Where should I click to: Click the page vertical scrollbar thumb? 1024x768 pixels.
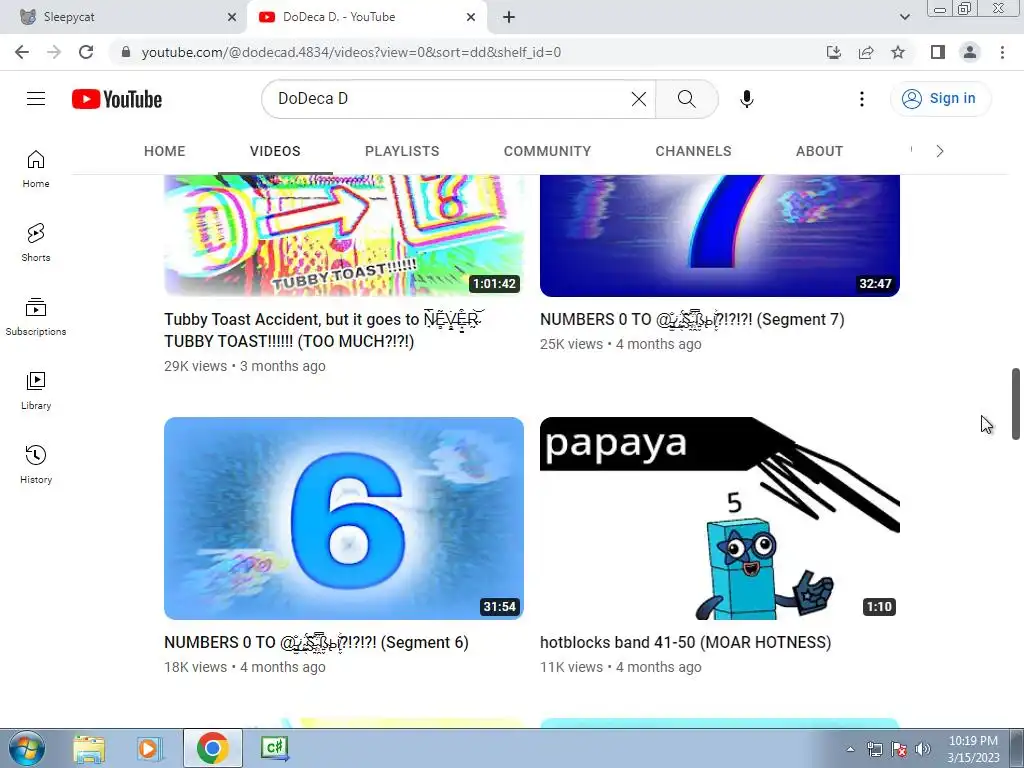click(x=1016, y=404)
